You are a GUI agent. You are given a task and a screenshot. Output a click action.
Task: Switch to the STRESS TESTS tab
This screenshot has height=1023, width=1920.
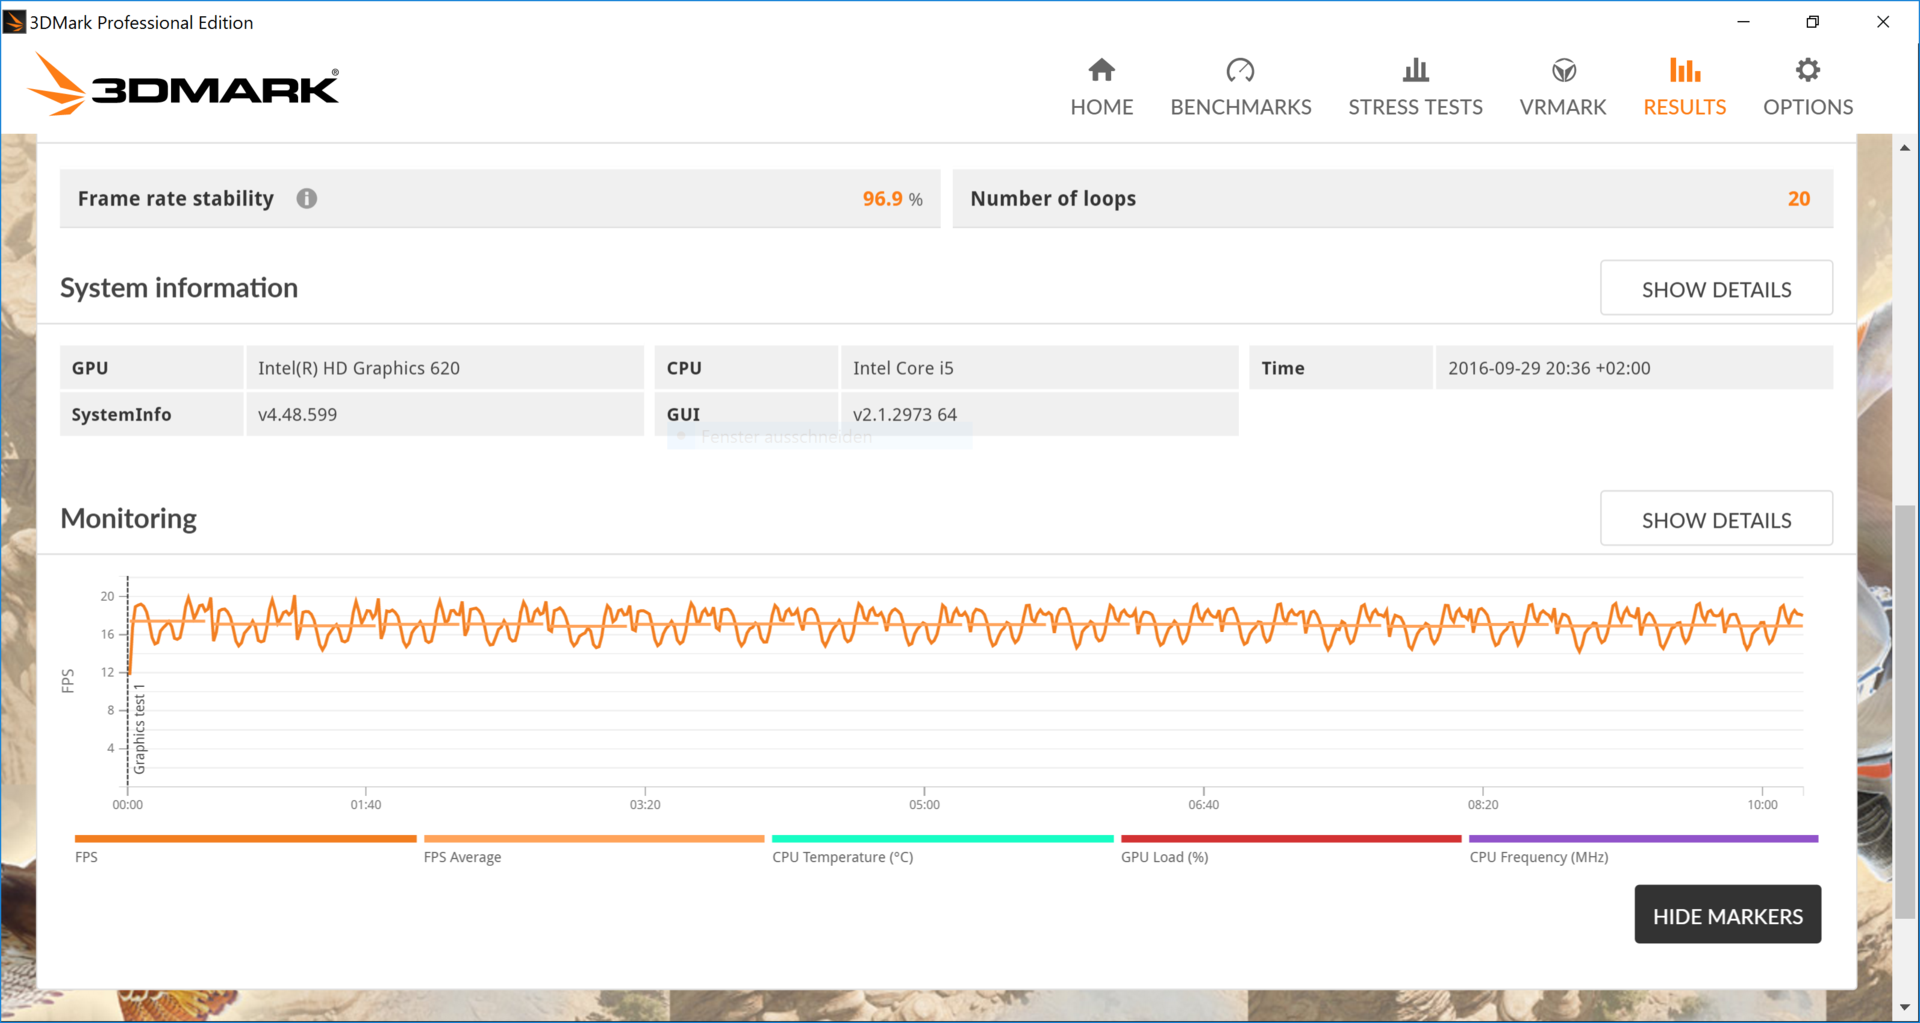1415,88
